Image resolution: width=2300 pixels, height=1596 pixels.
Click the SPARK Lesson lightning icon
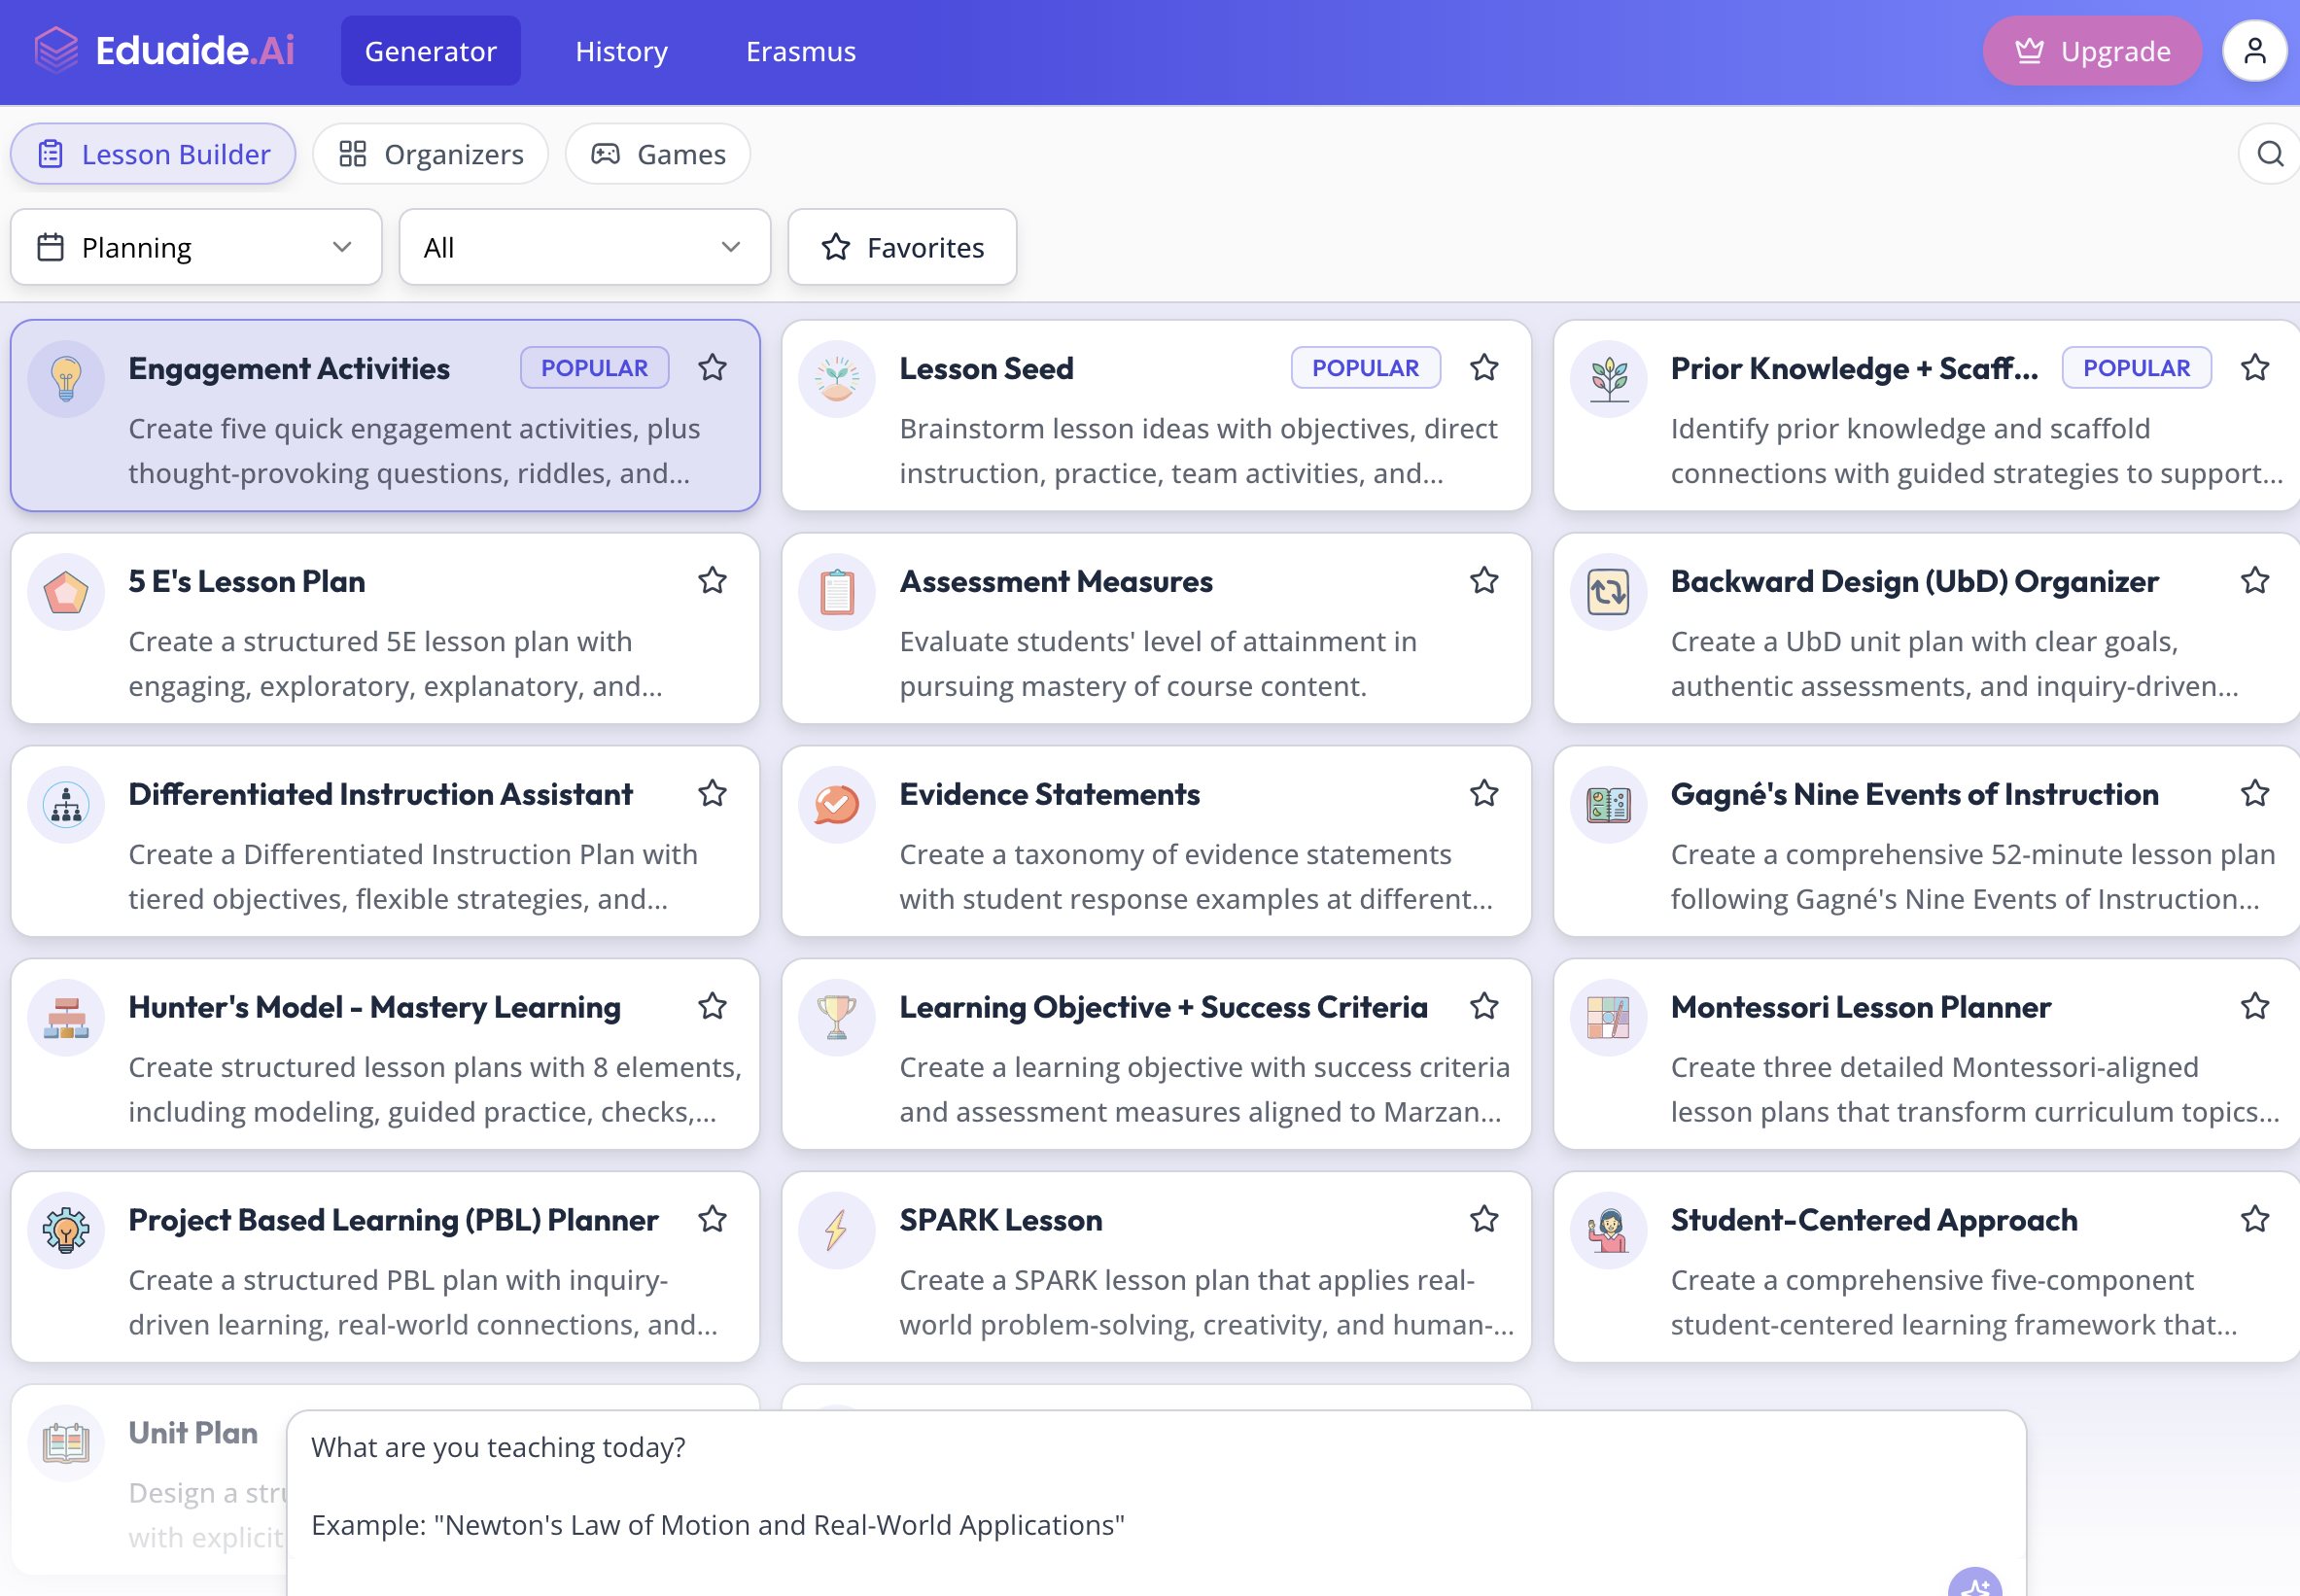837,1230
